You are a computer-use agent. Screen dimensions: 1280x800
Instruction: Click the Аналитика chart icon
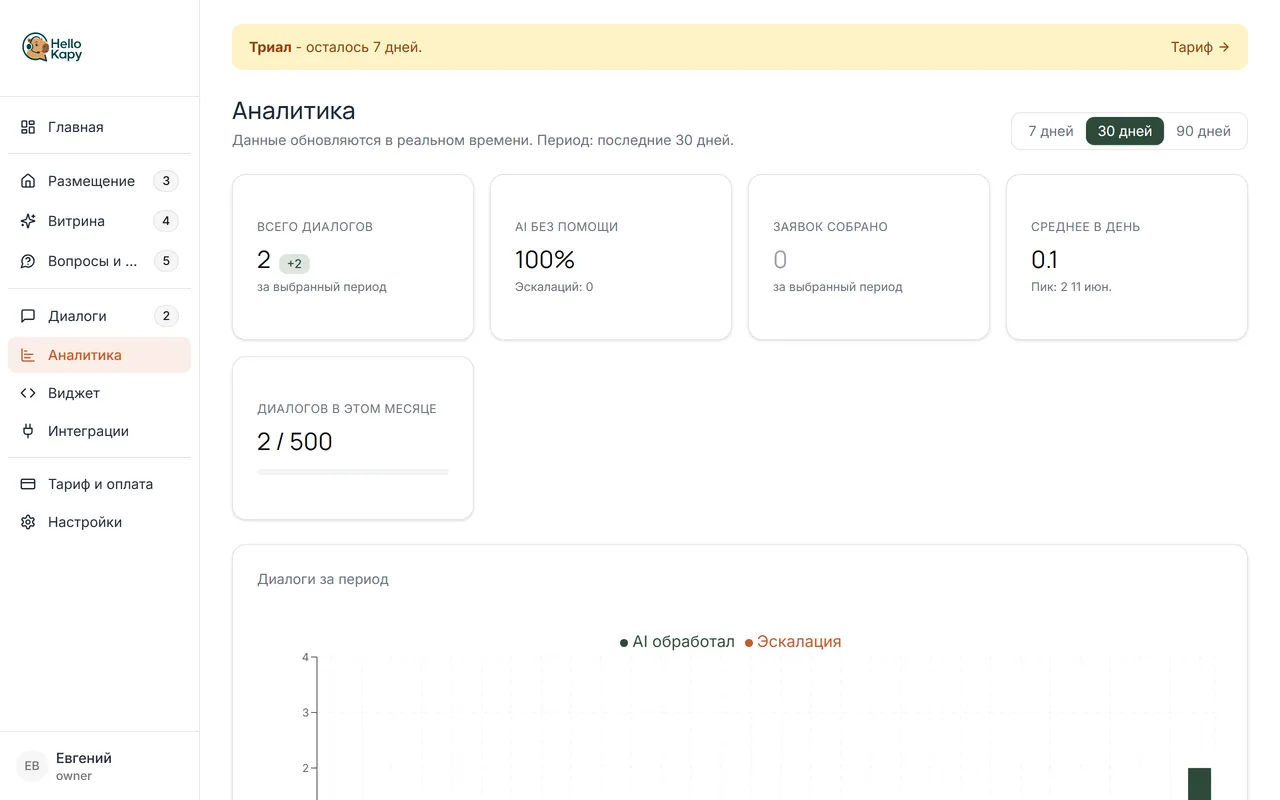pos(28,355)
